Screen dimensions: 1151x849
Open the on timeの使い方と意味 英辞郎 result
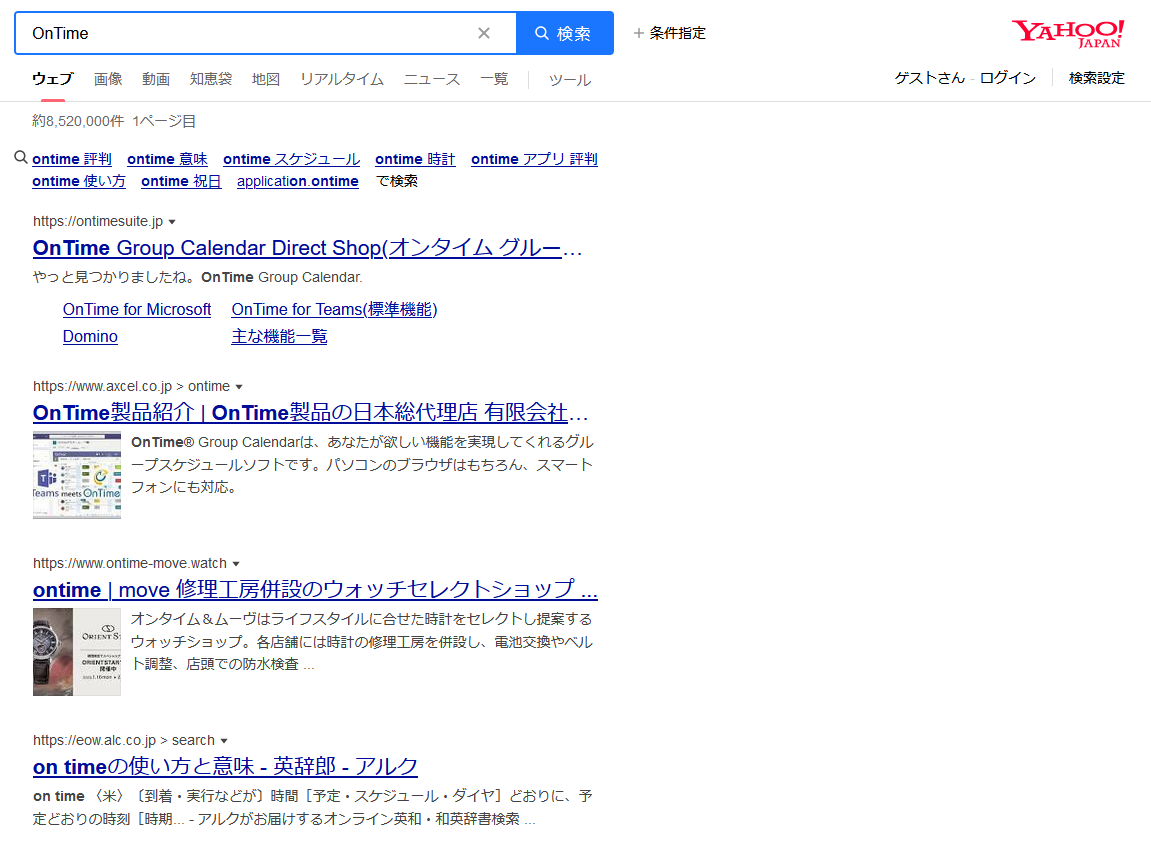225,767
